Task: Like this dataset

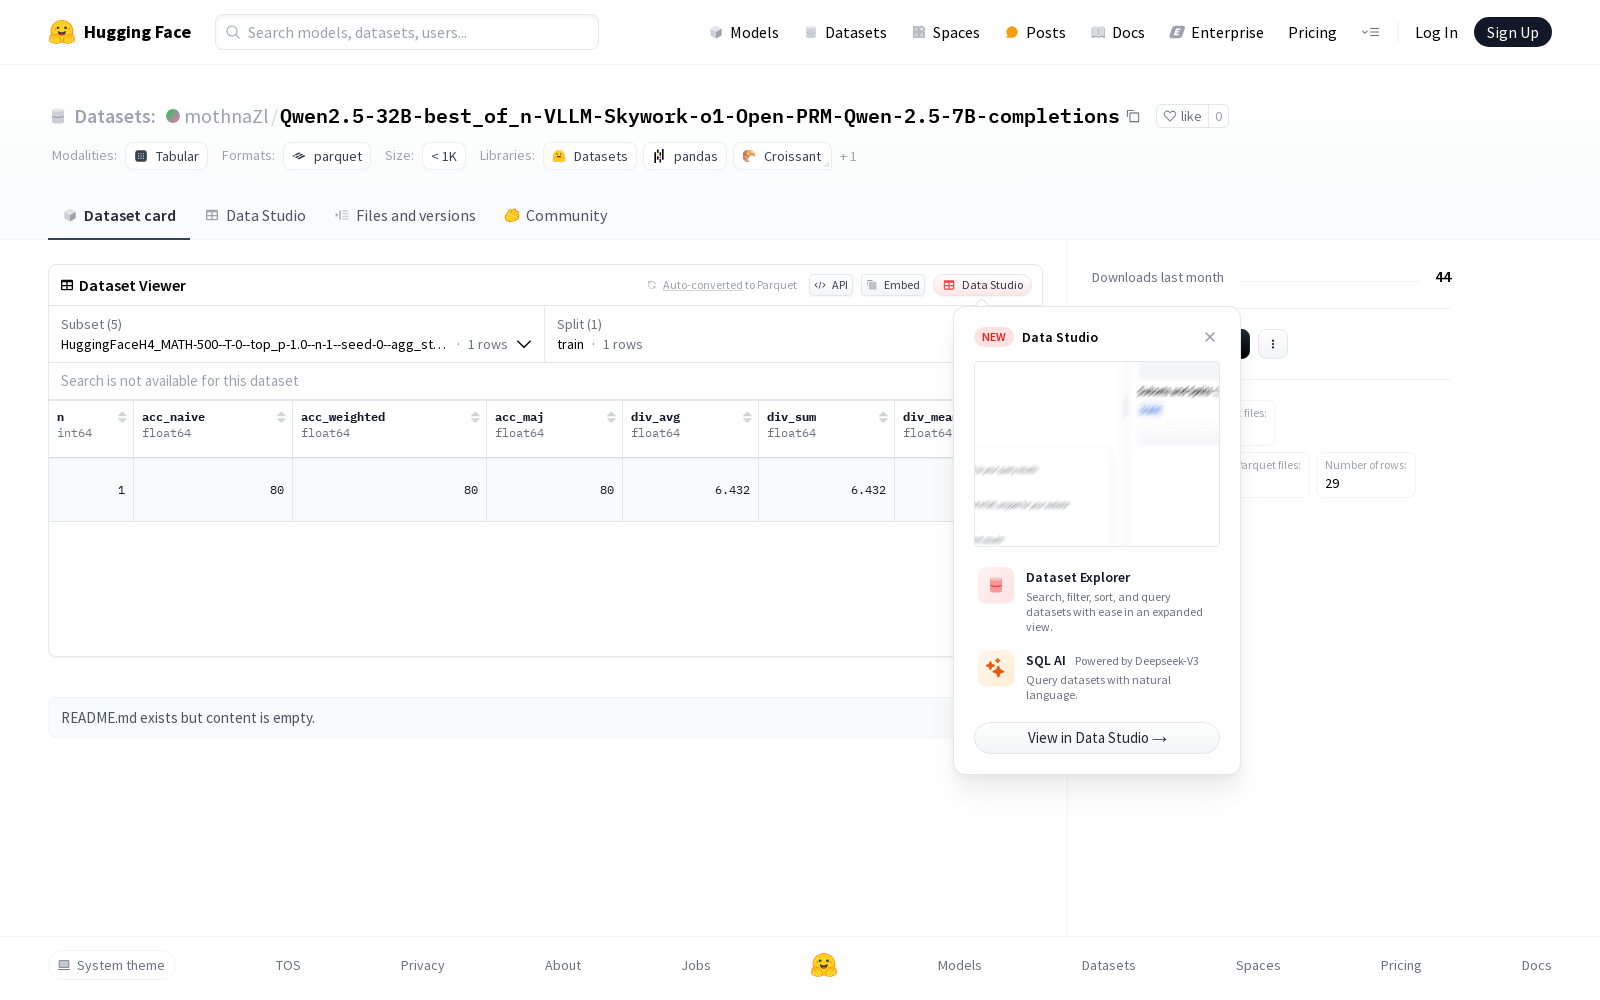Action: coord(1182,116)
